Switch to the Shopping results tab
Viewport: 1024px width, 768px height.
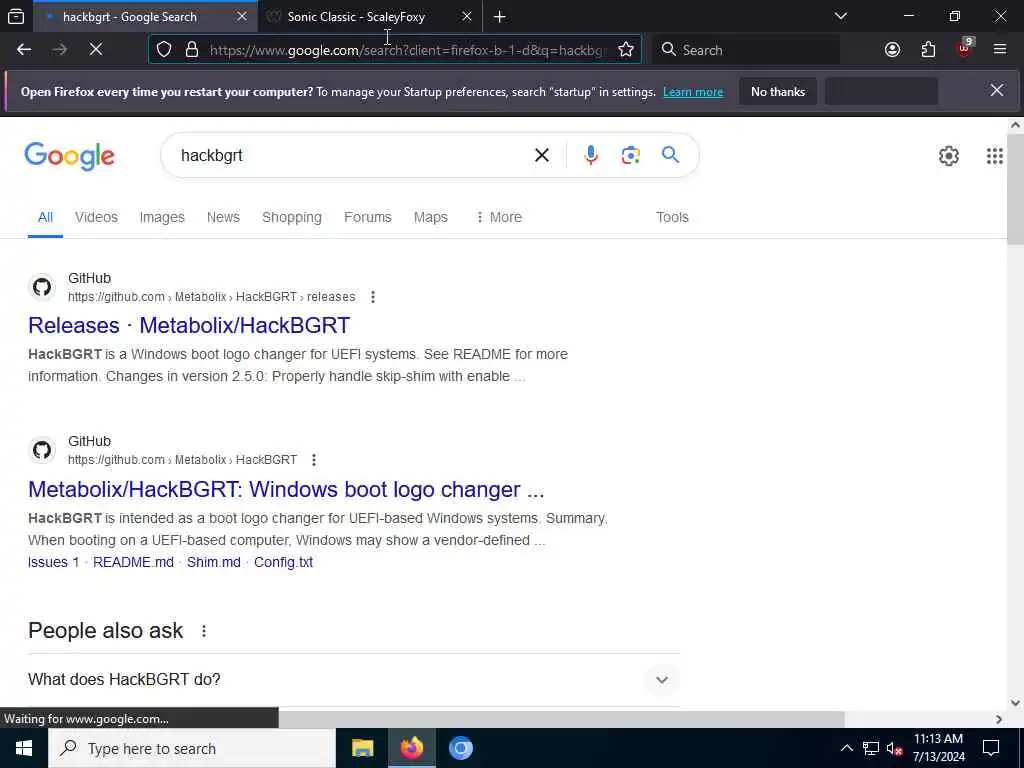click(x=292, y=217)
